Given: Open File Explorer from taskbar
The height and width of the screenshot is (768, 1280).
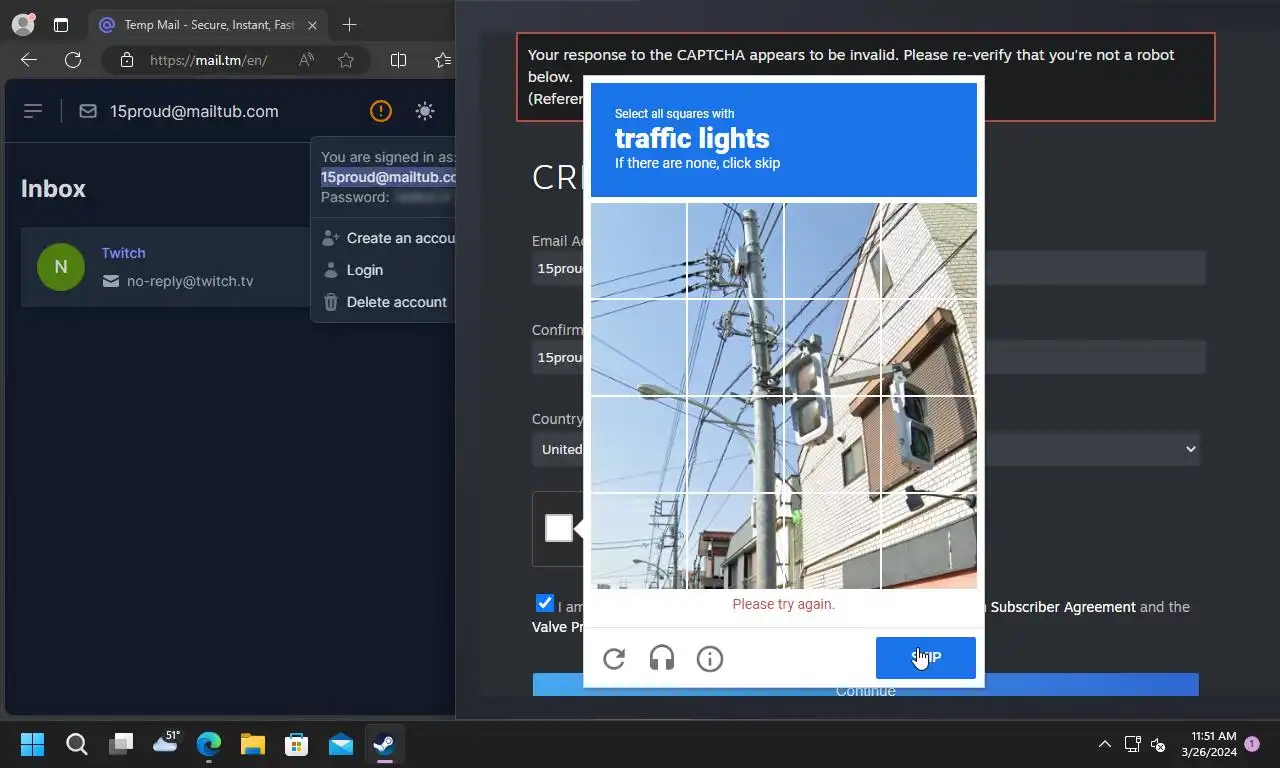Looking at the screenshot, I should coord(253,744).
